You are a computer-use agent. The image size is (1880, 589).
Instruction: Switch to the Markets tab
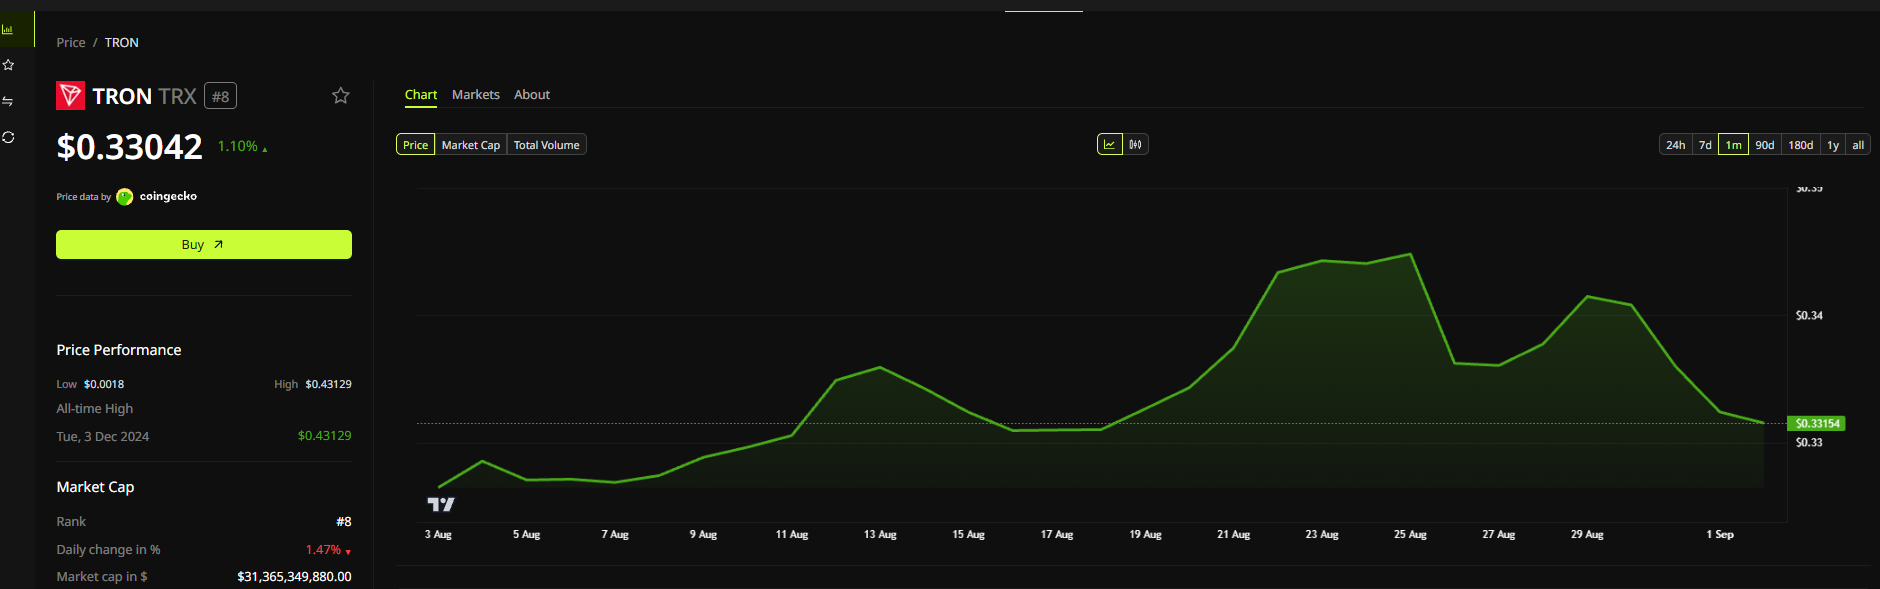(476, 95)
